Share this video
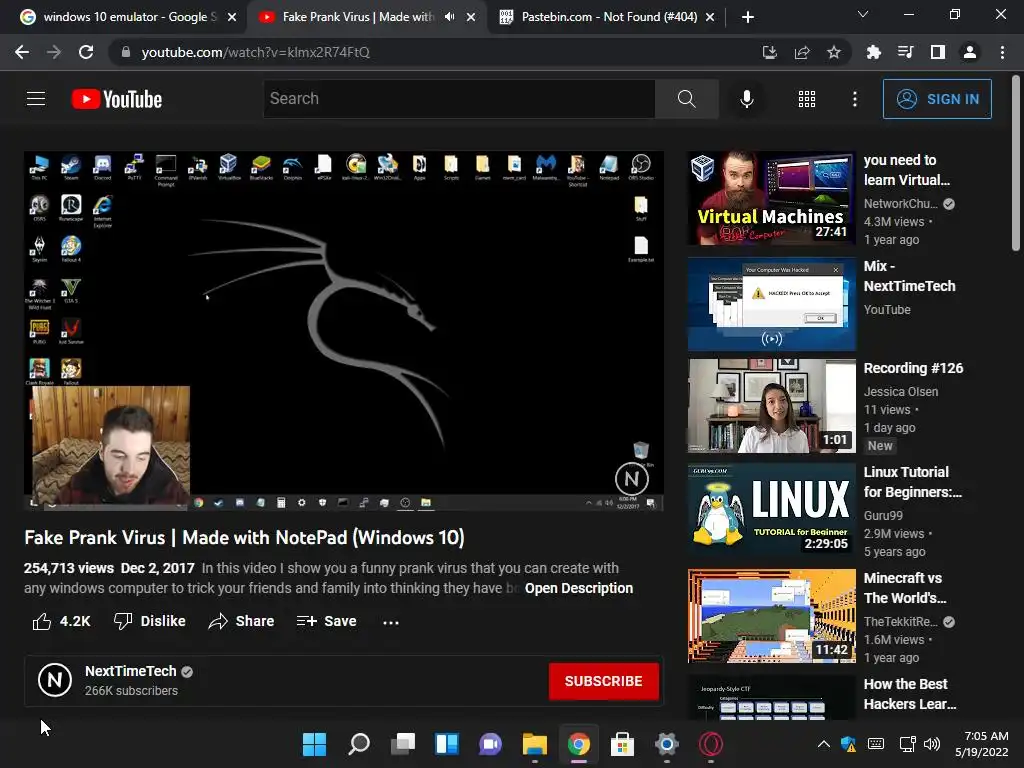 [241, 621]
